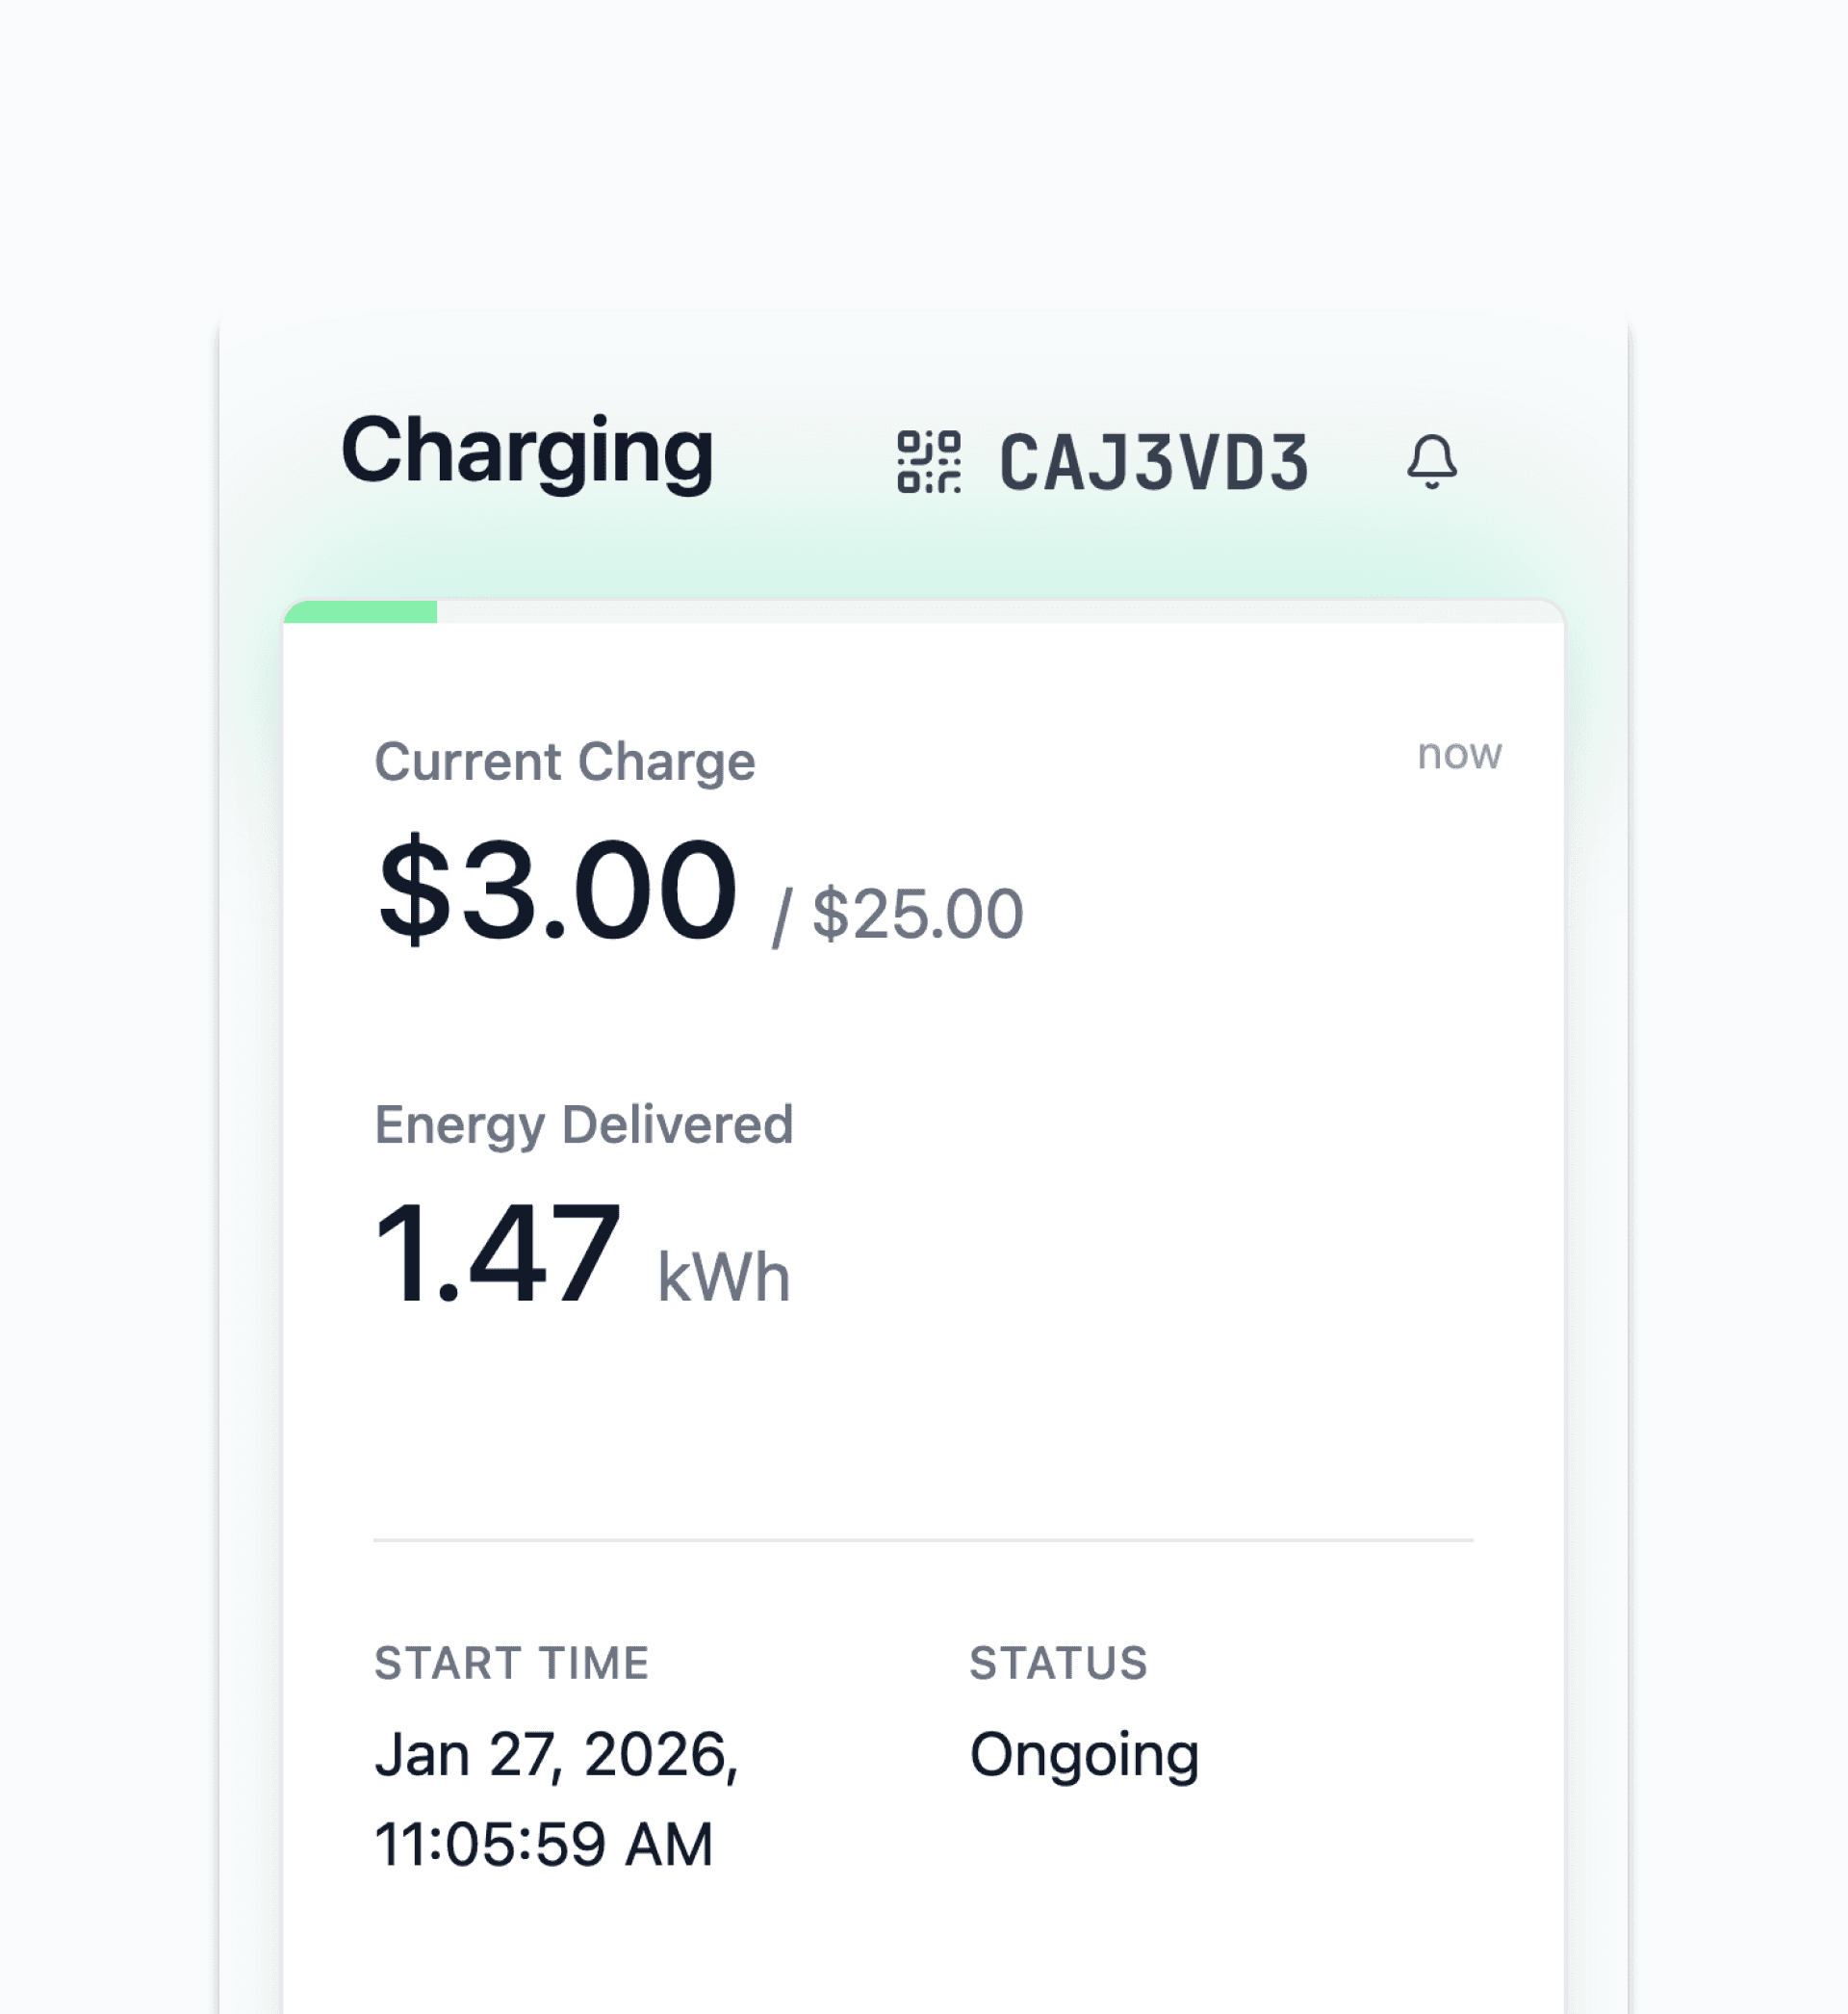
Task: Click the horizontal divider line
Action: (922, 1540)
